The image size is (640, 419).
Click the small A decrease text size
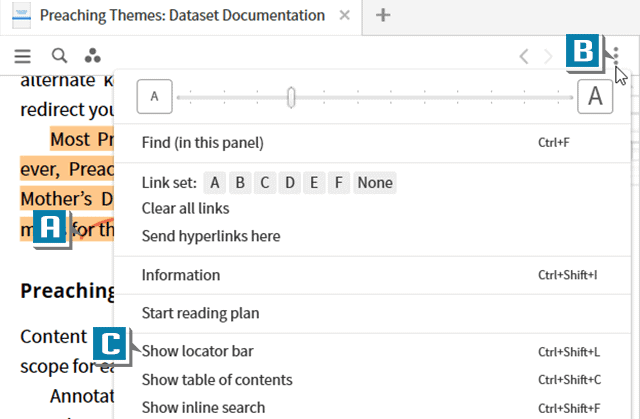click(x=154, y=97)
